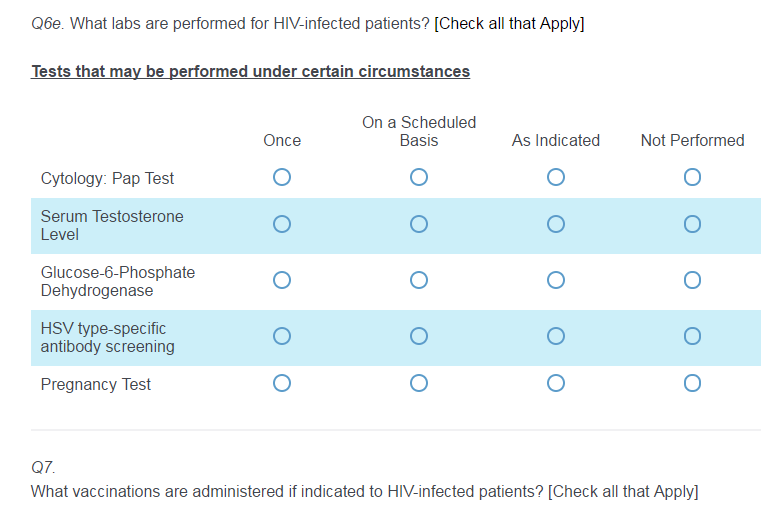776x518 pixels.
Task: Select Once for Pregnancy Test
Action: pyautogui.click(x=282, y=383)
